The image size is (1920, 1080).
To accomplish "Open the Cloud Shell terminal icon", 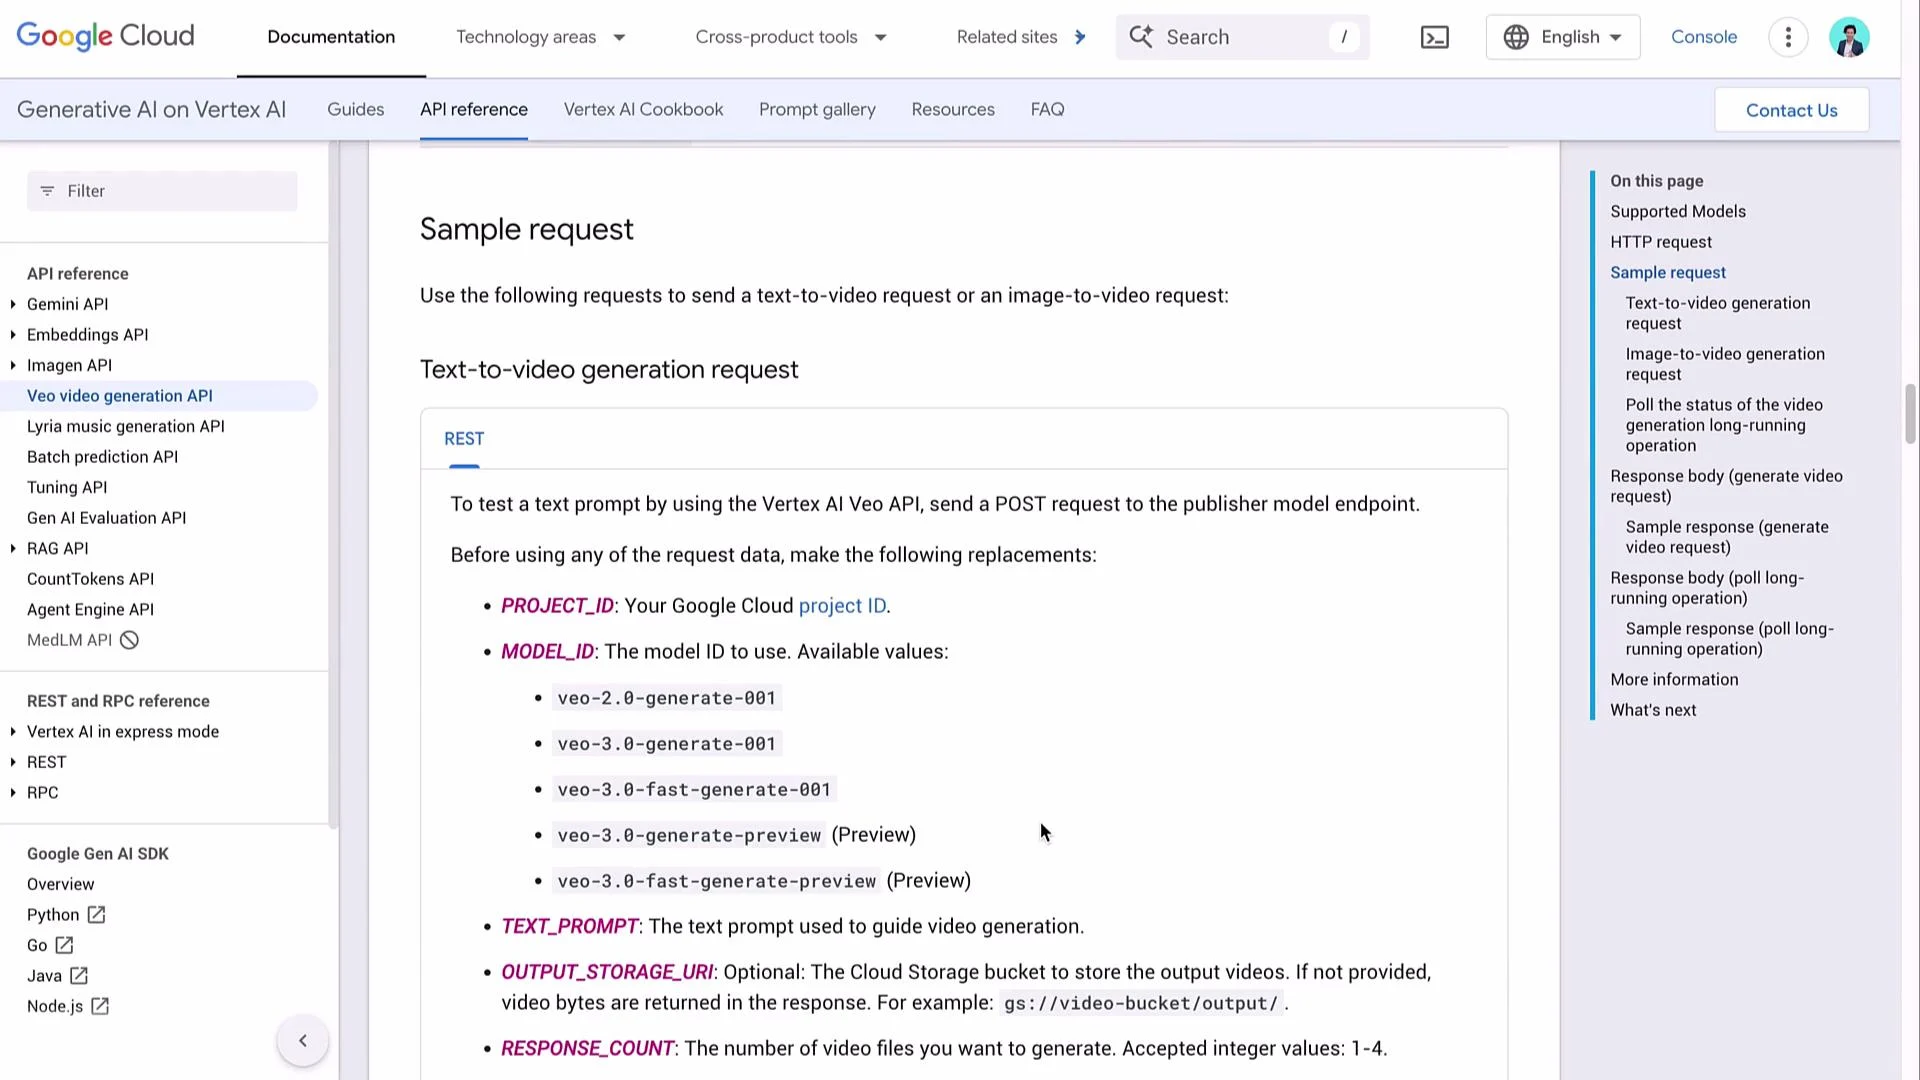I will tap(1435, 38).
